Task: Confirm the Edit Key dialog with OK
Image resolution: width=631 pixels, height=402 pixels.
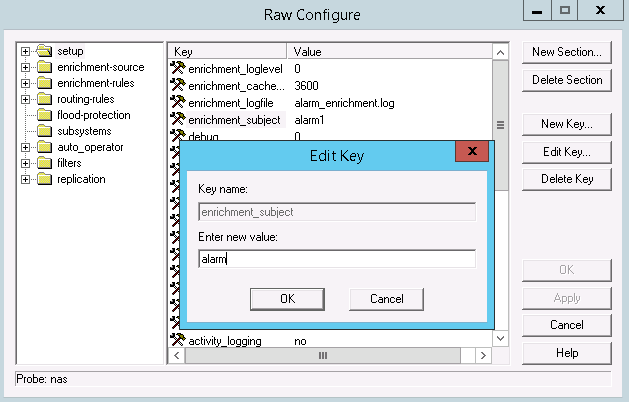Action: tap(287, 299)
